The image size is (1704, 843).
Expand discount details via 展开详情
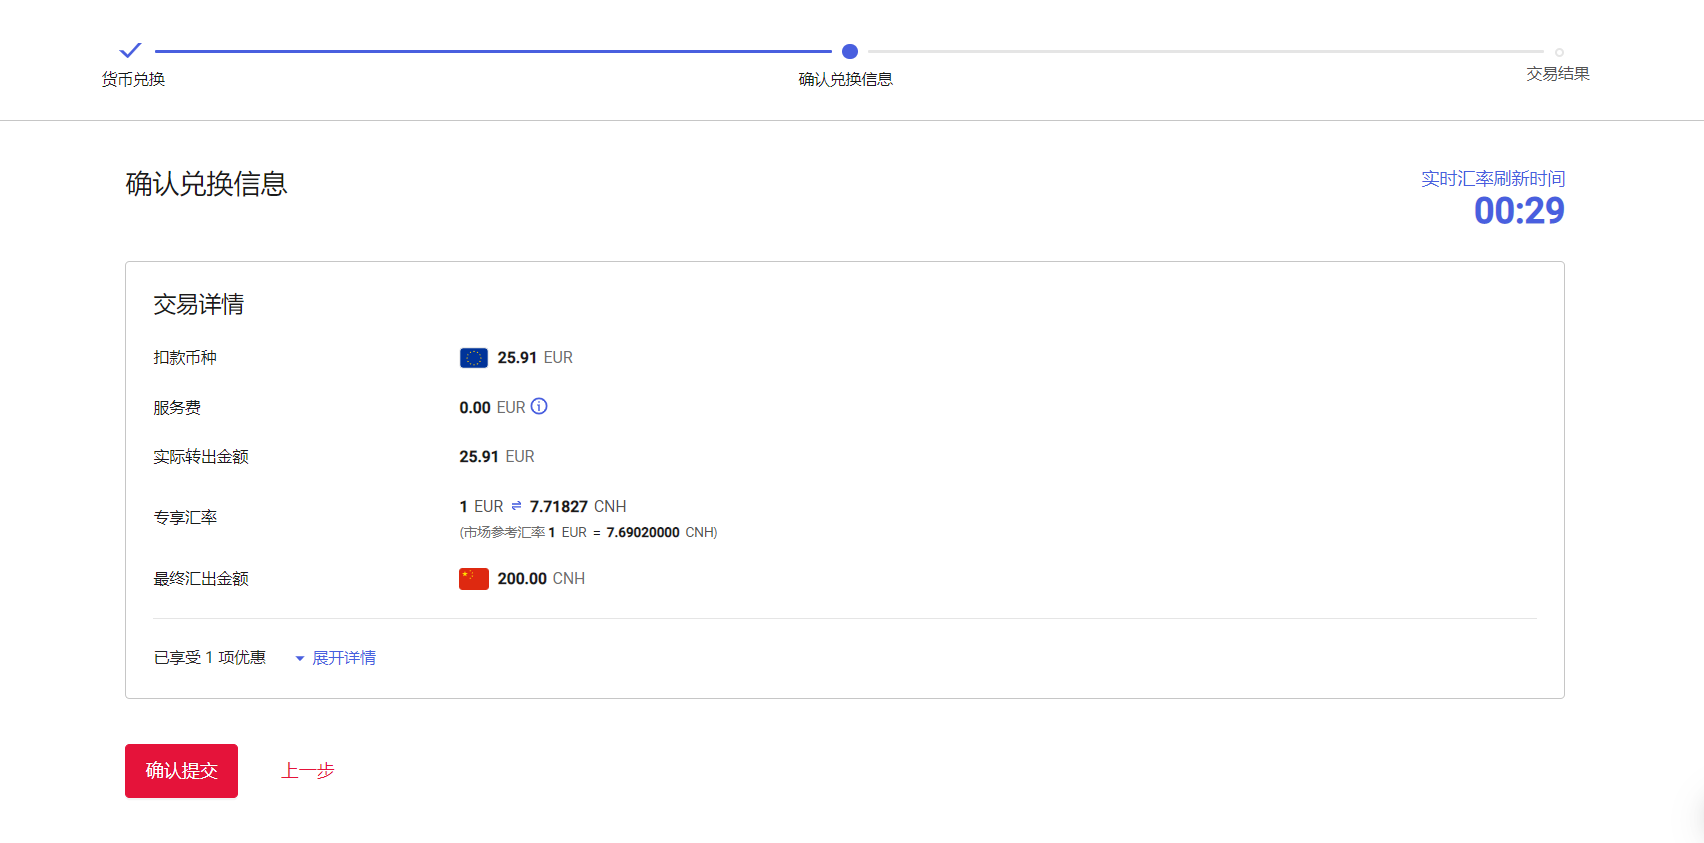coord(344,658)
